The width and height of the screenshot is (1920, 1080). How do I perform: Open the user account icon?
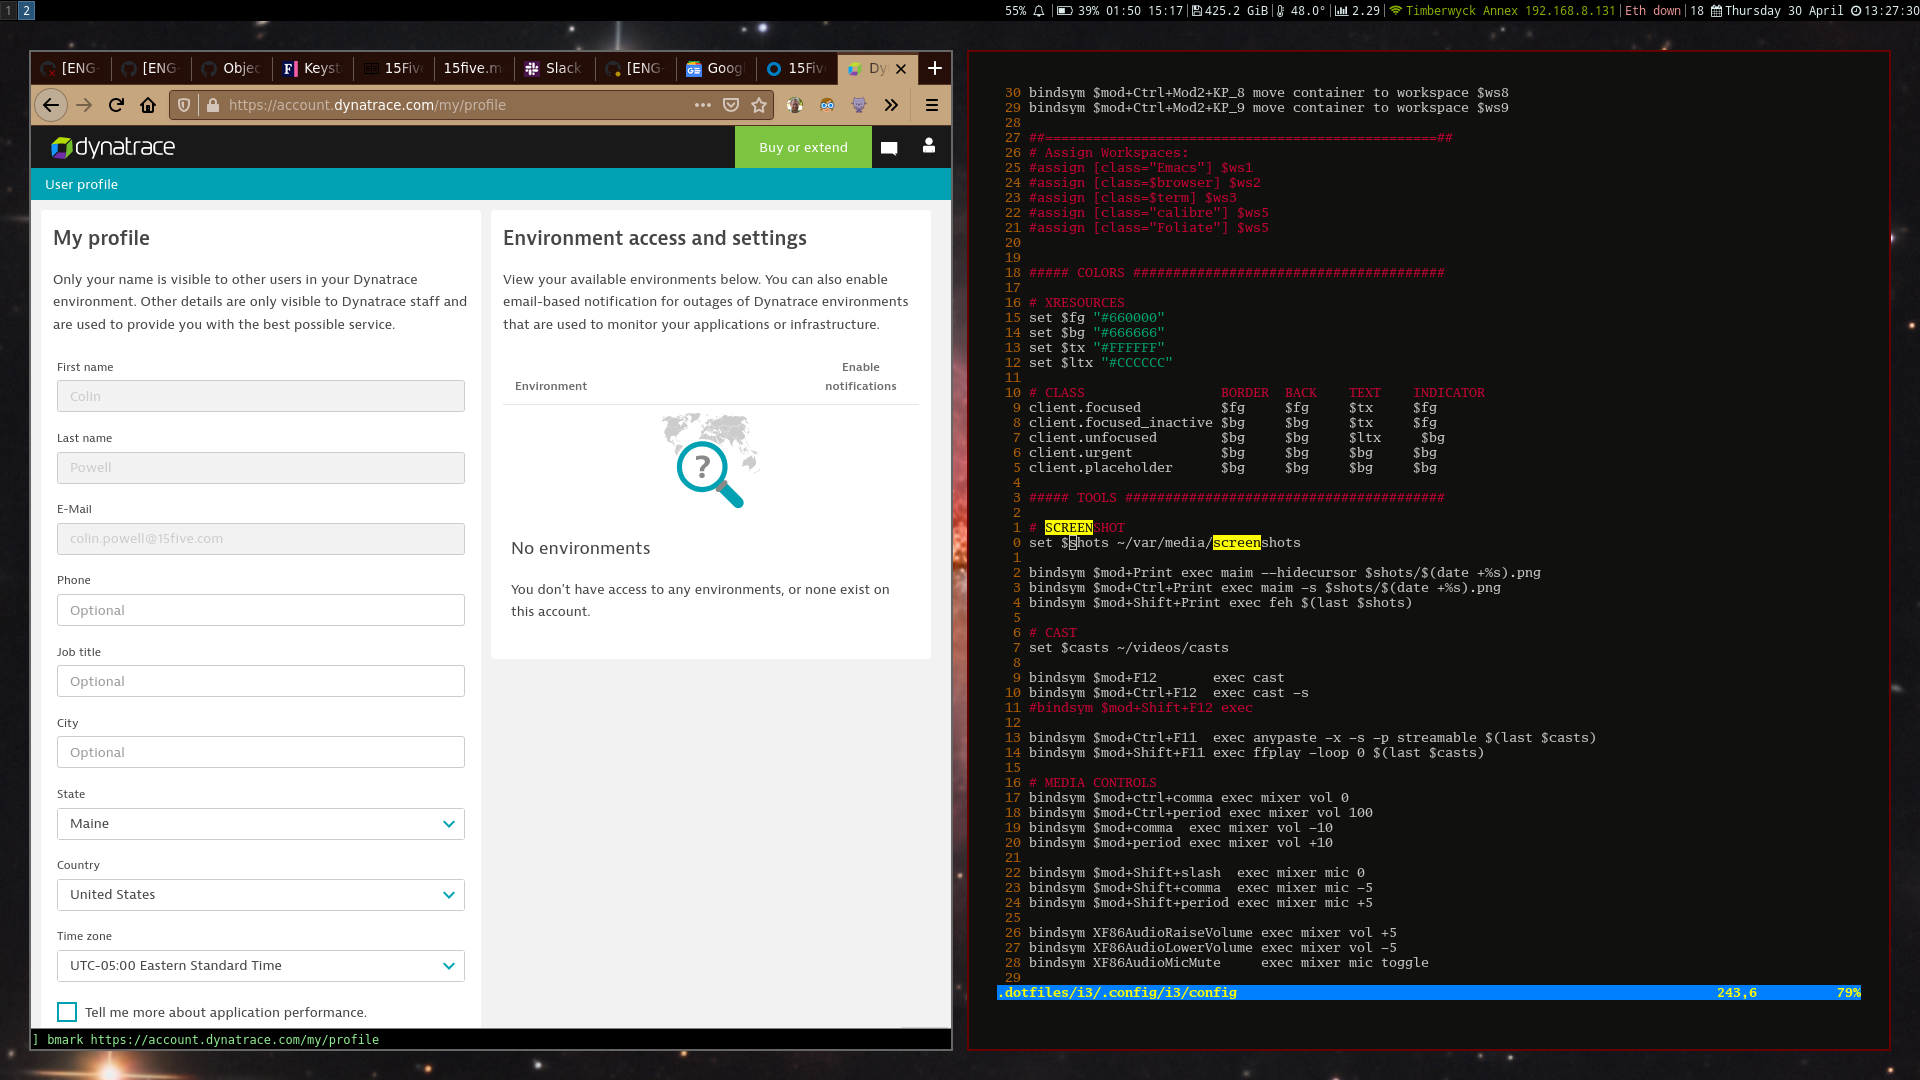pyautogui.click(x=929, y=146)
